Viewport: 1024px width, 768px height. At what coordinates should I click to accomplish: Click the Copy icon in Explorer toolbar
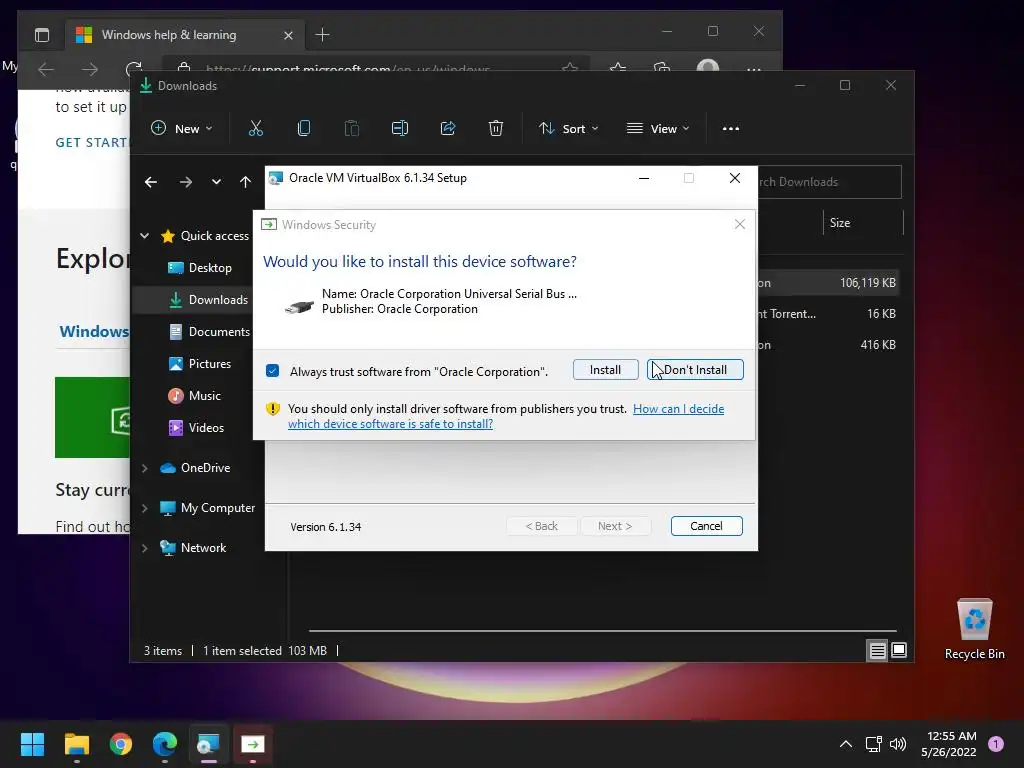tap(304, 129)
